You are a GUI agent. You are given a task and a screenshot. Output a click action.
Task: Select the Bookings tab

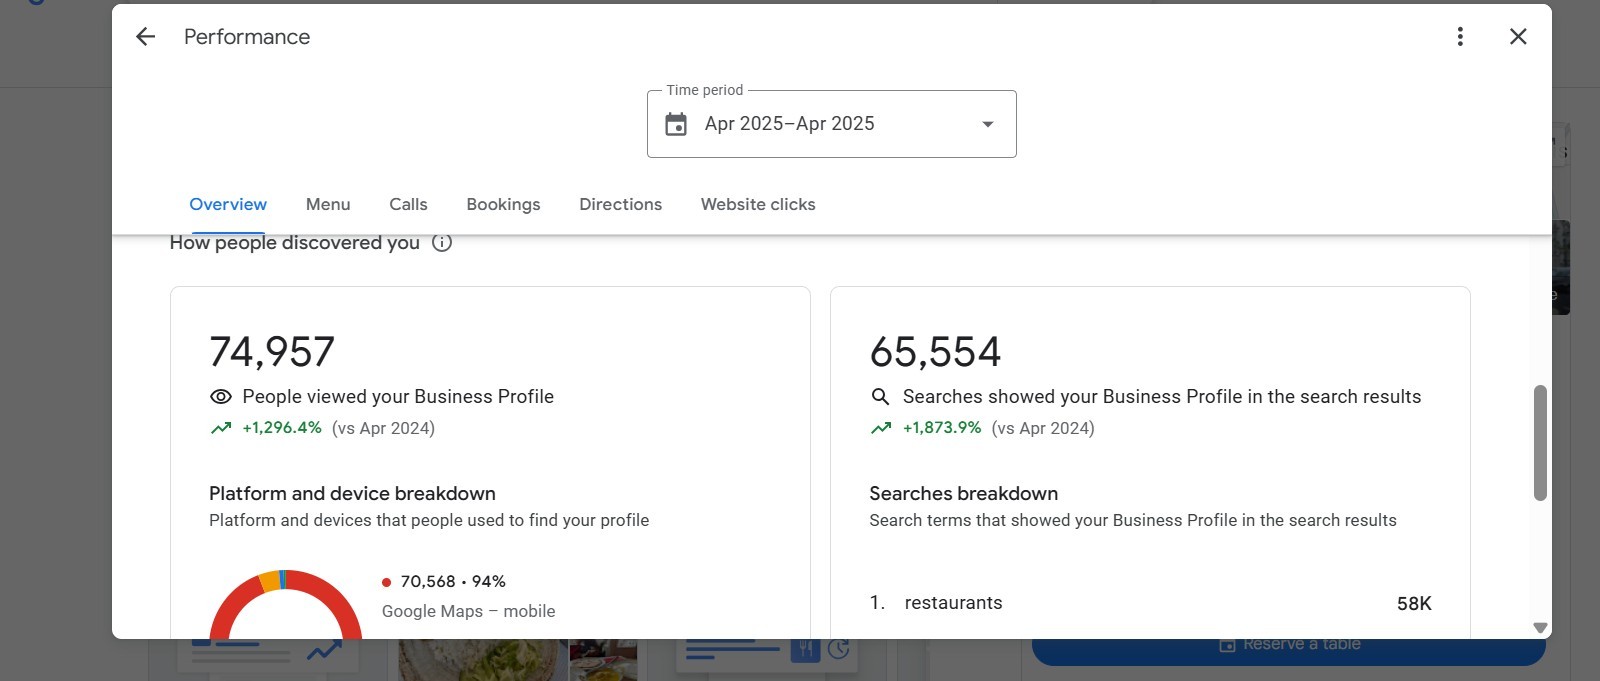point(503,204)
